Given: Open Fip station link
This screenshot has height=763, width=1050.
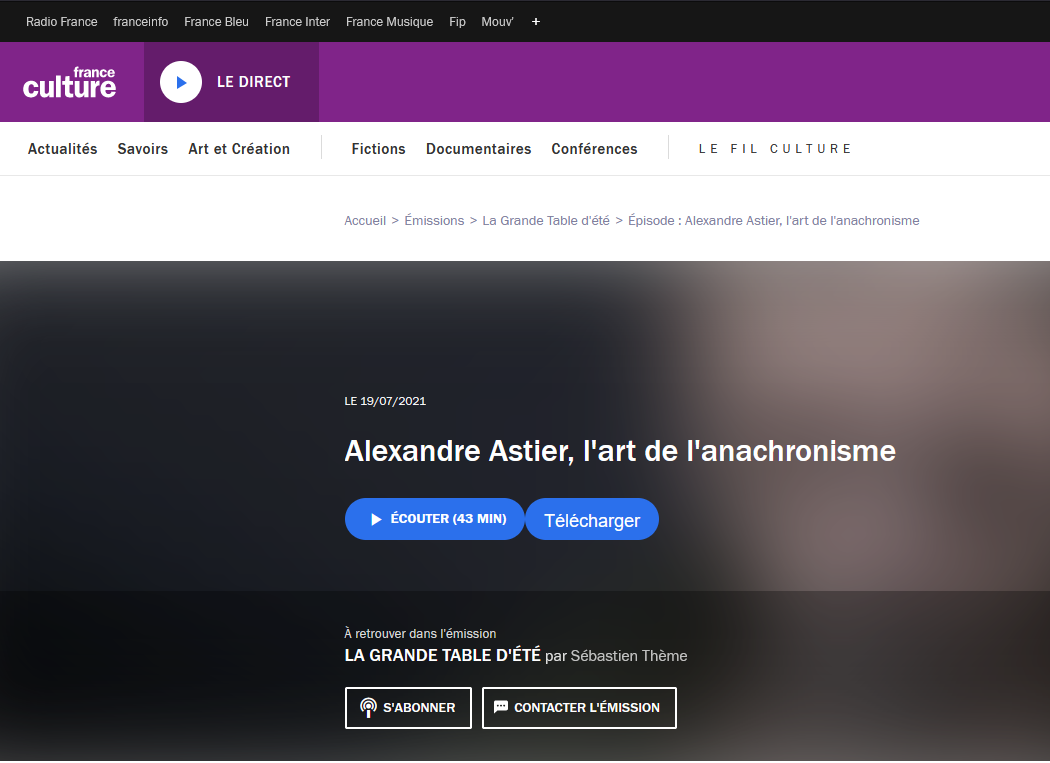Looking at the screenshot, I should point(457,21).
